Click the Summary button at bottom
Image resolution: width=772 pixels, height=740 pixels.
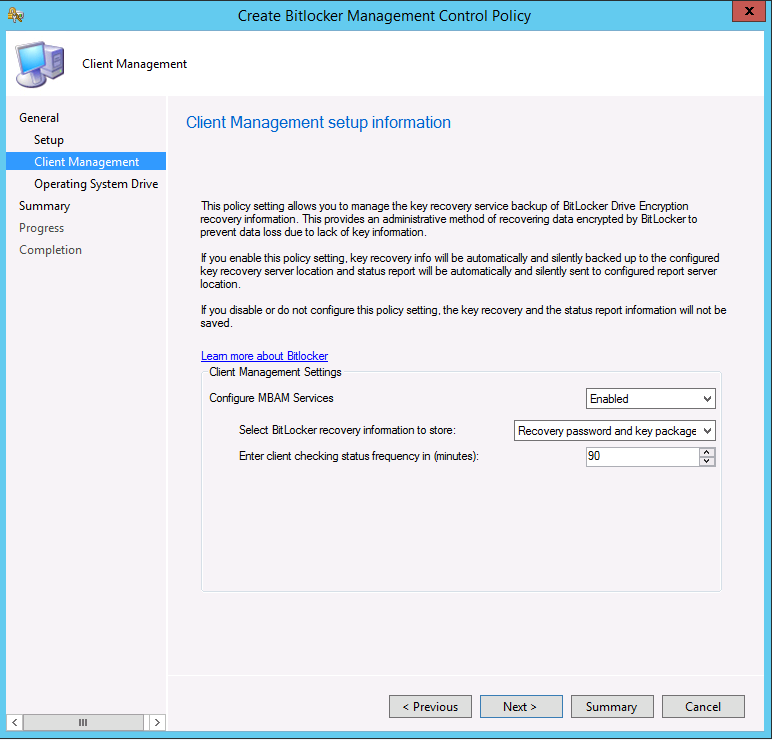point(612,707)
